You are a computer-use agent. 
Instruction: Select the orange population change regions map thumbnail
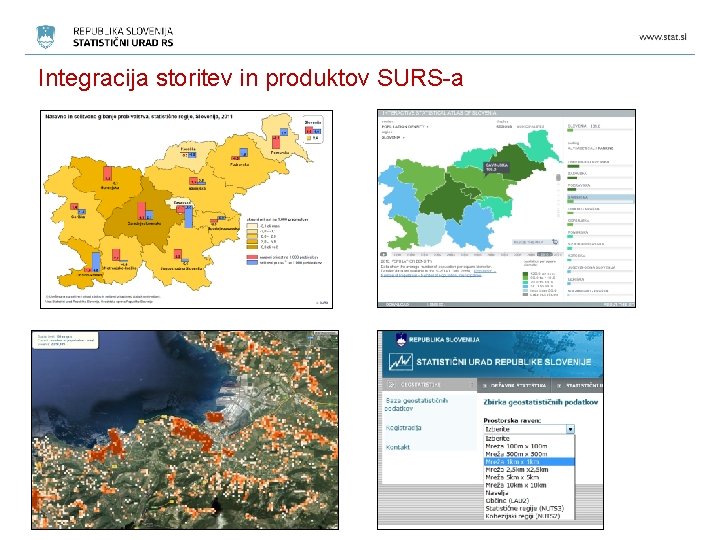(186, 209)
